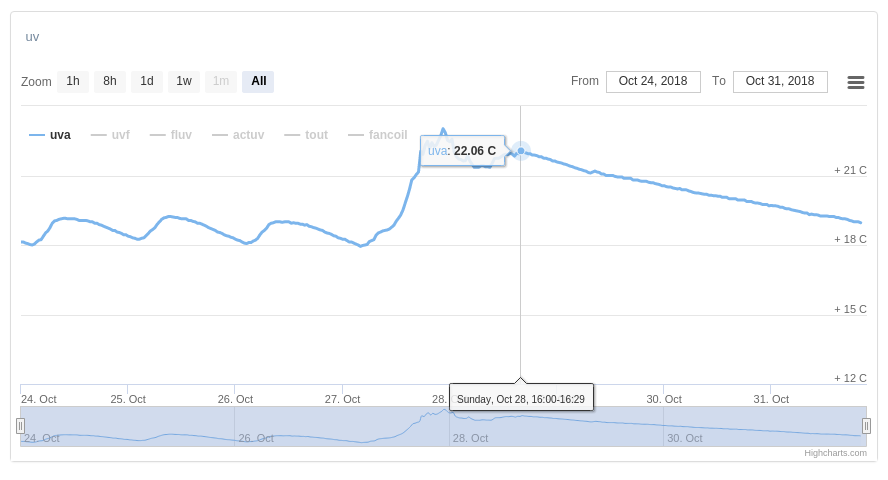
Task: Grab the left navigator handle
Action: pyautogui.click(x=20, y=426)
